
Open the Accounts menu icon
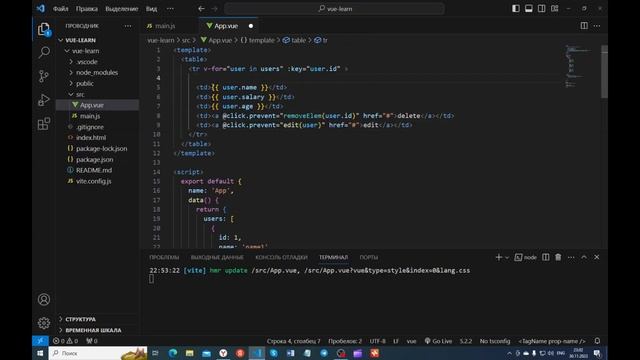[44, 300]
